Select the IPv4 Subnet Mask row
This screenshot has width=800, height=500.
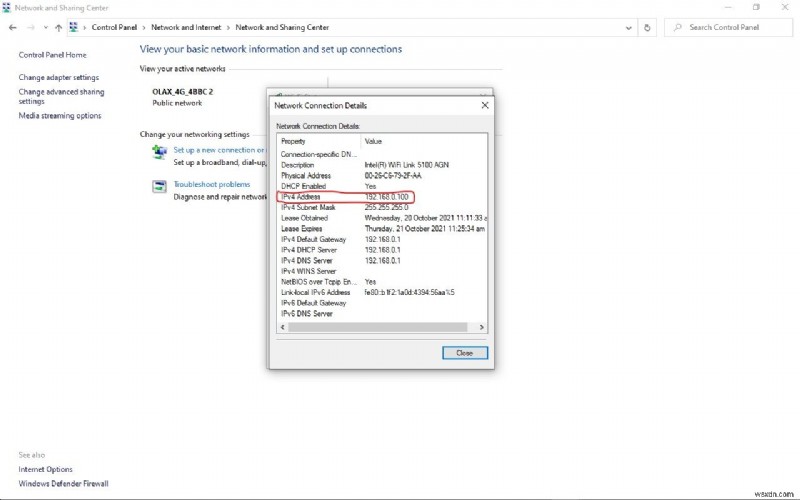click(x=382, y=208)
